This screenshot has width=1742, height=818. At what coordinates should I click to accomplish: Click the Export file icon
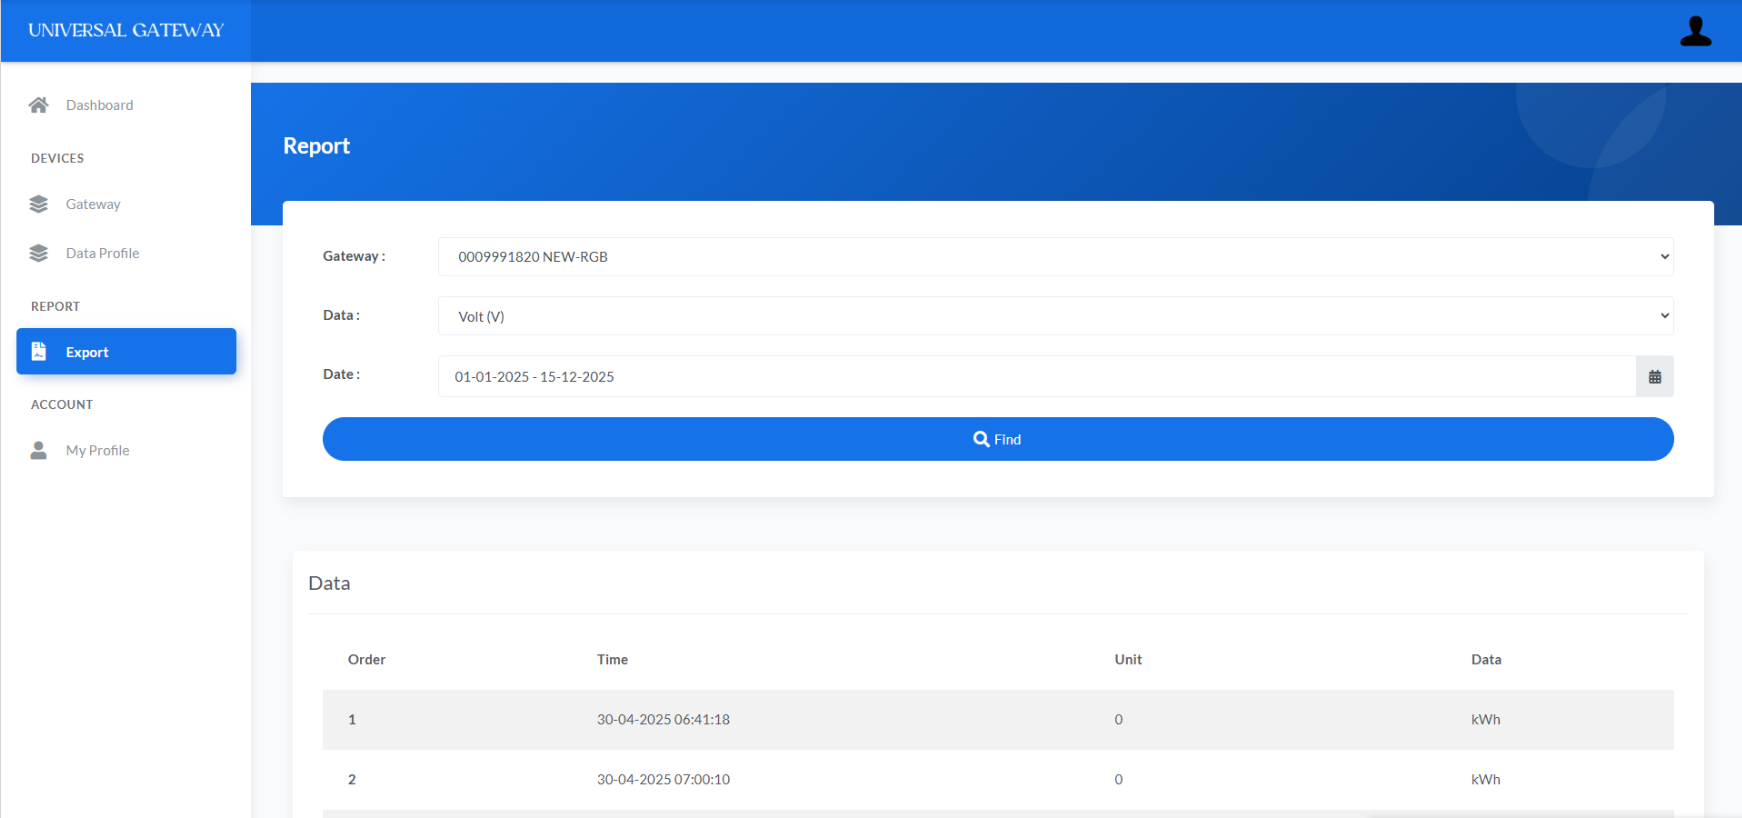pos(39,351)
